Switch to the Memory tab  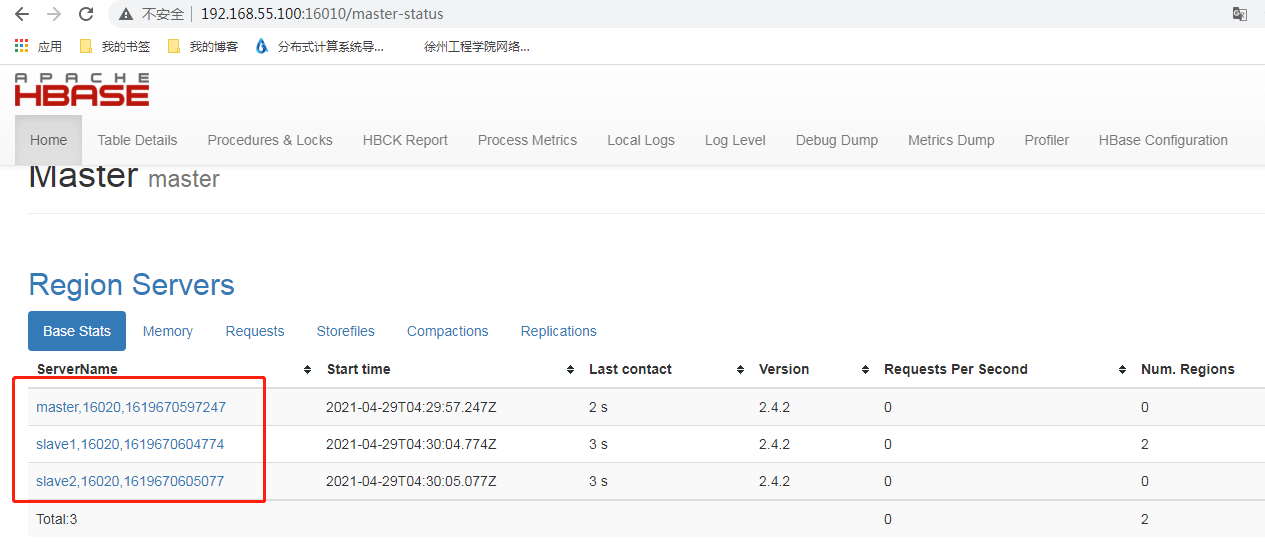[x=168, y=331]
